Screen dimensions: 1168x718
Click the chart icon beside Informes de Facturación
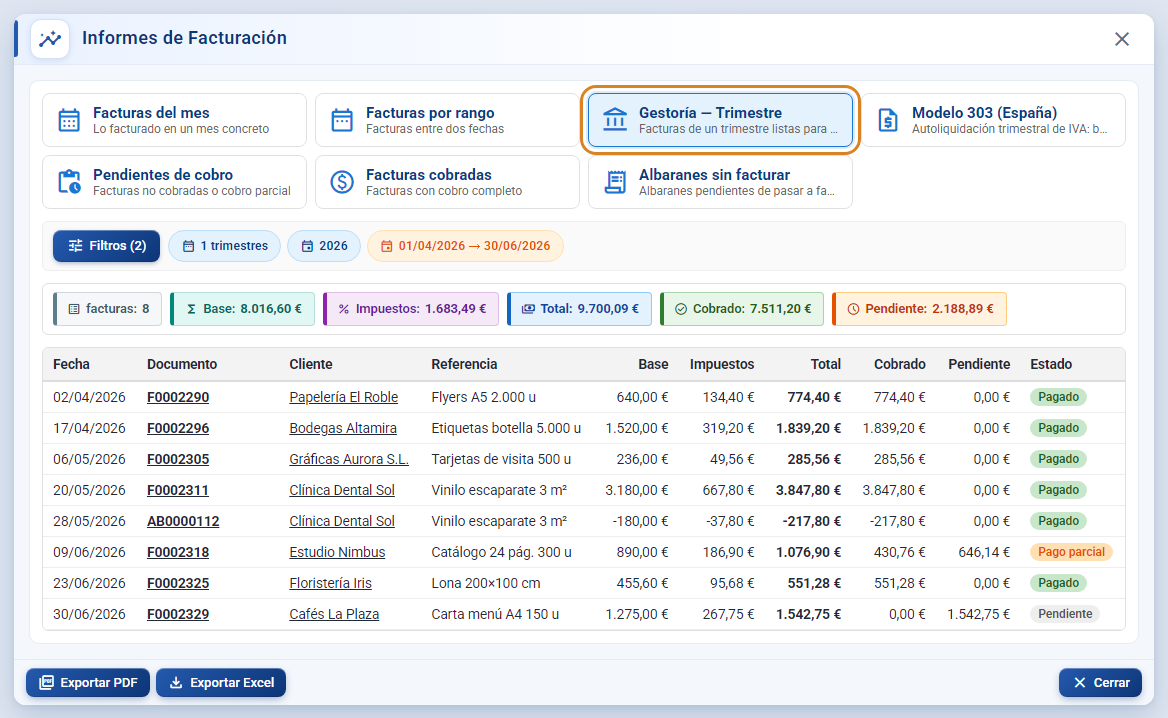[x=50, y=39]
